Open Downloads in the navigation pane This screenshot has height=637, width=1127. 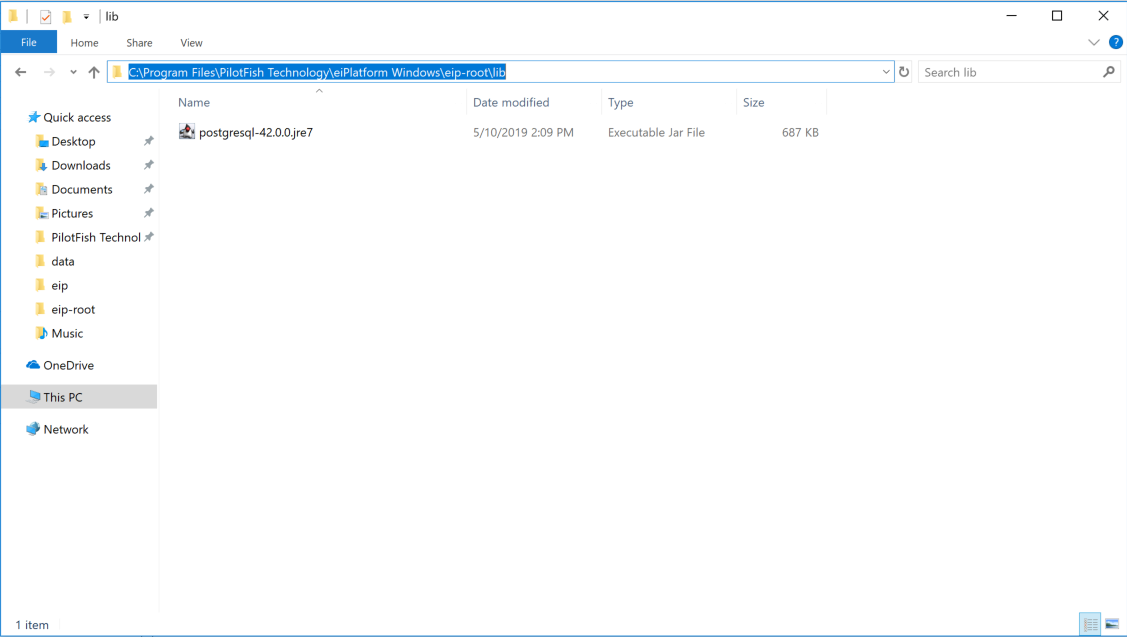point(80,165)
